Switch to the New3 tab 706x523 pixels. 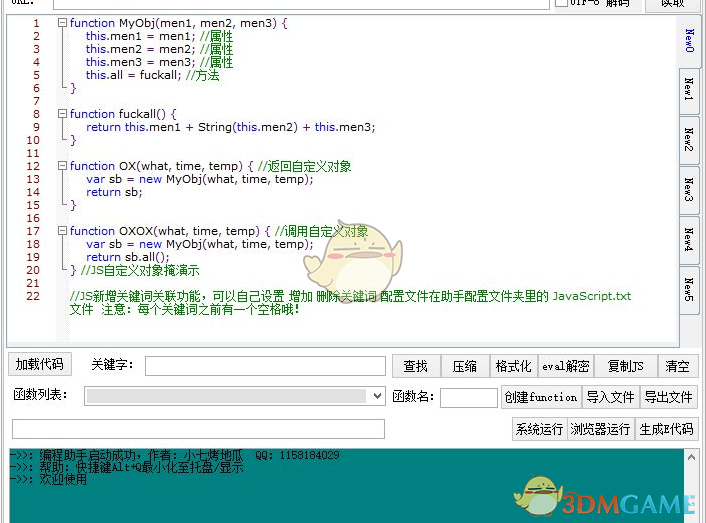point(689,189)
